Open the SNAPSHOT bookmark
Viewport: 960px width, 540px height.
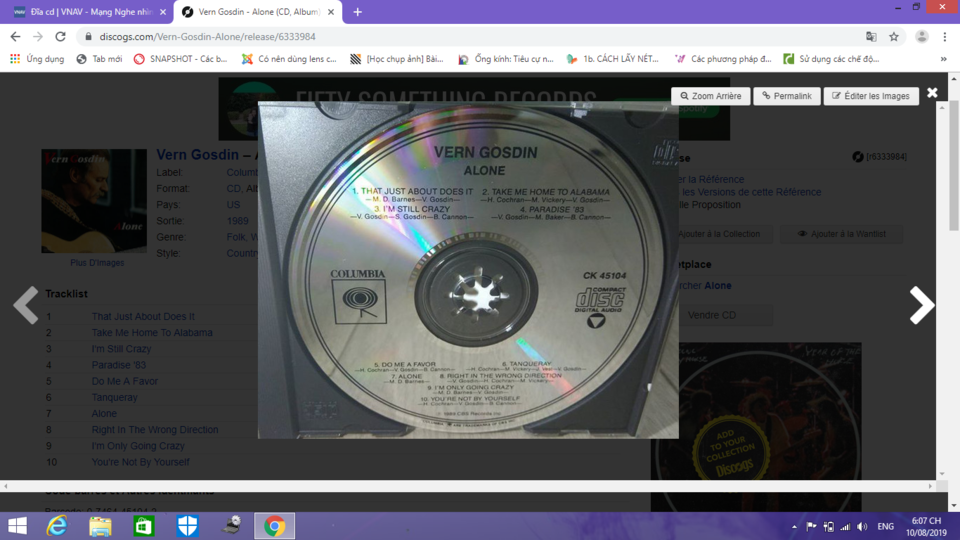pos(181,59)
